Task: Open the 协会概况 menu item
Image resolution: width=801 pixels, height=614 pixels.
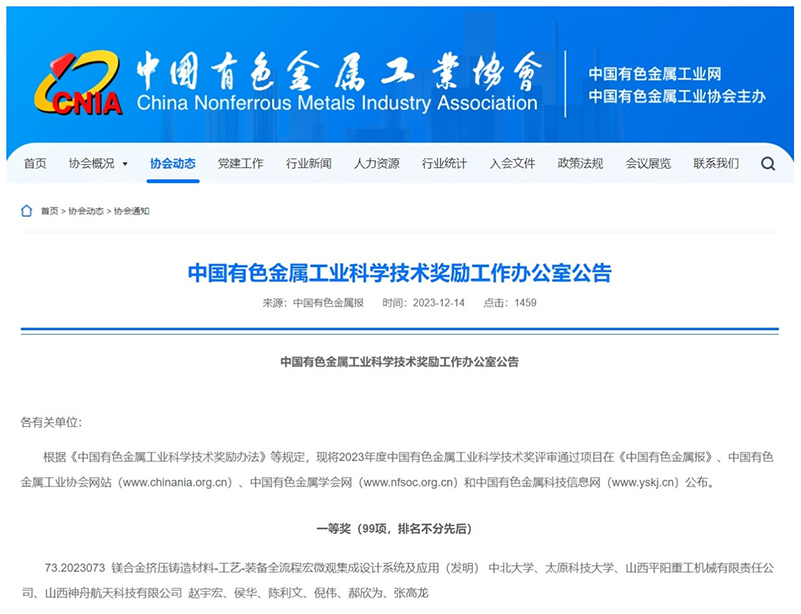Action: pyautogui.click(x=92, y=163)
